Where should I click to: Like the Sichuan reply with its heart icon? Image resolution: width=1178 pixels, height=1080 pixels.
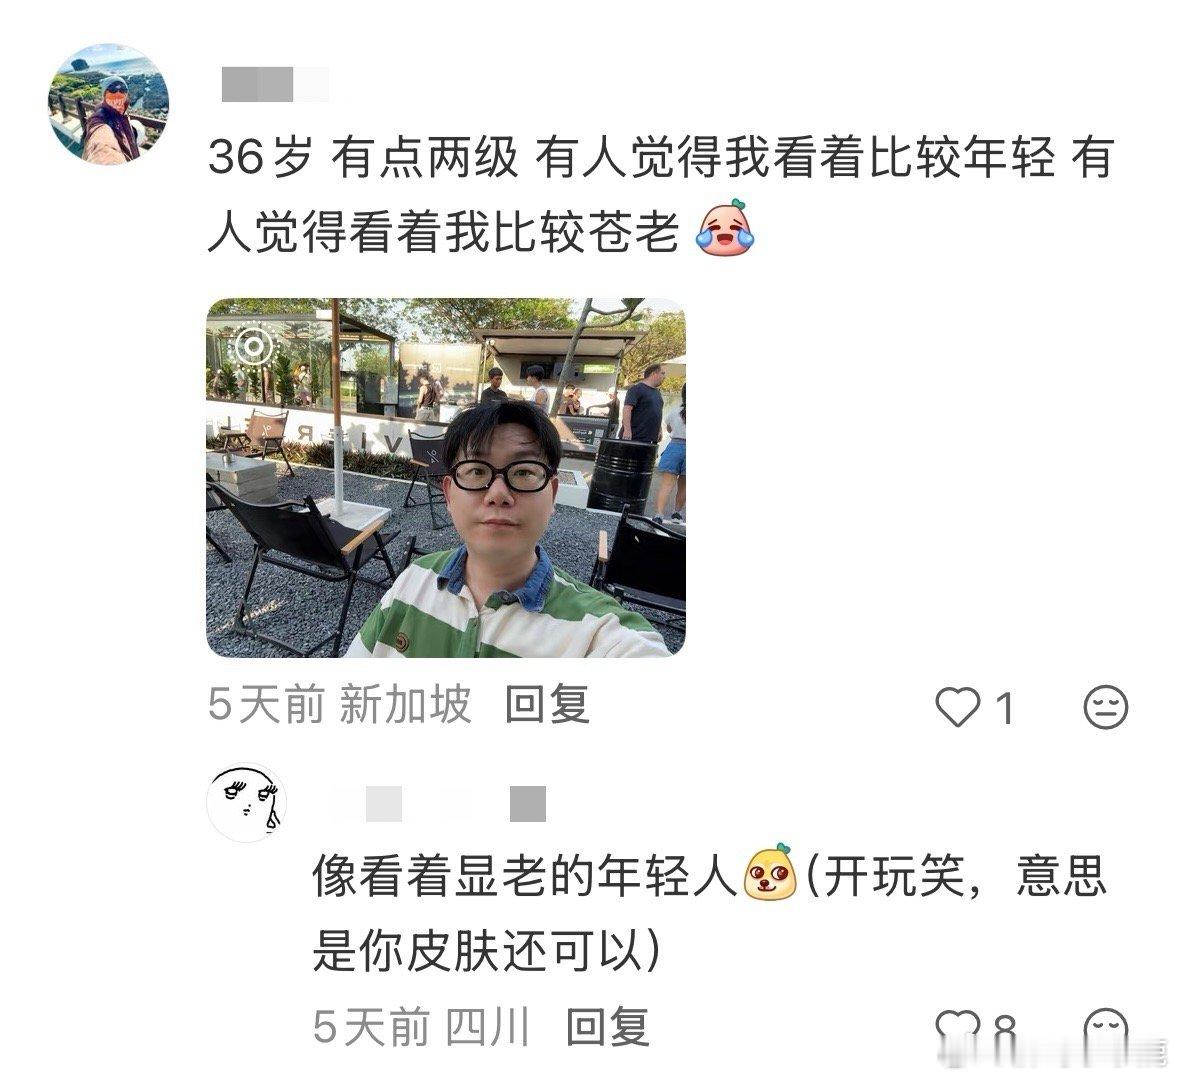pyautogui.click(x=957, y=1027)
